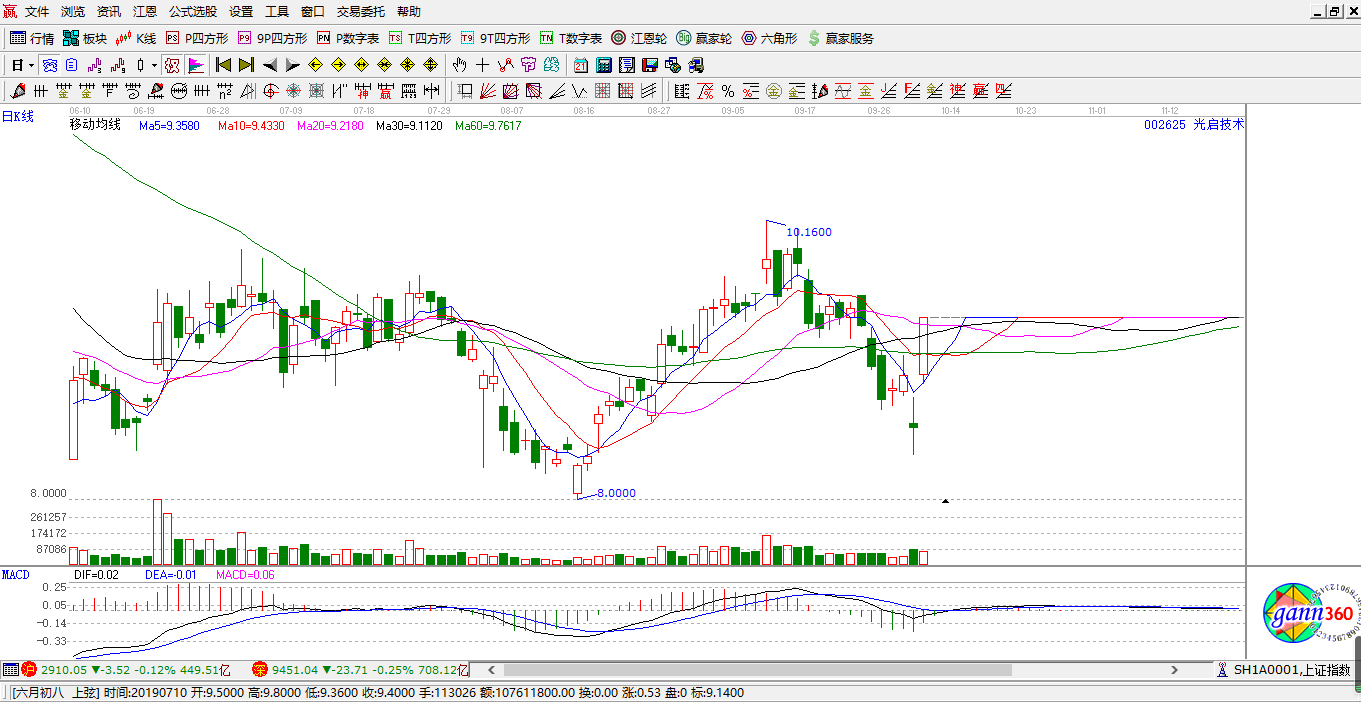Open the 9P四方形 tool
Viewport: 1361px width, 703px height.
(272, 38)
